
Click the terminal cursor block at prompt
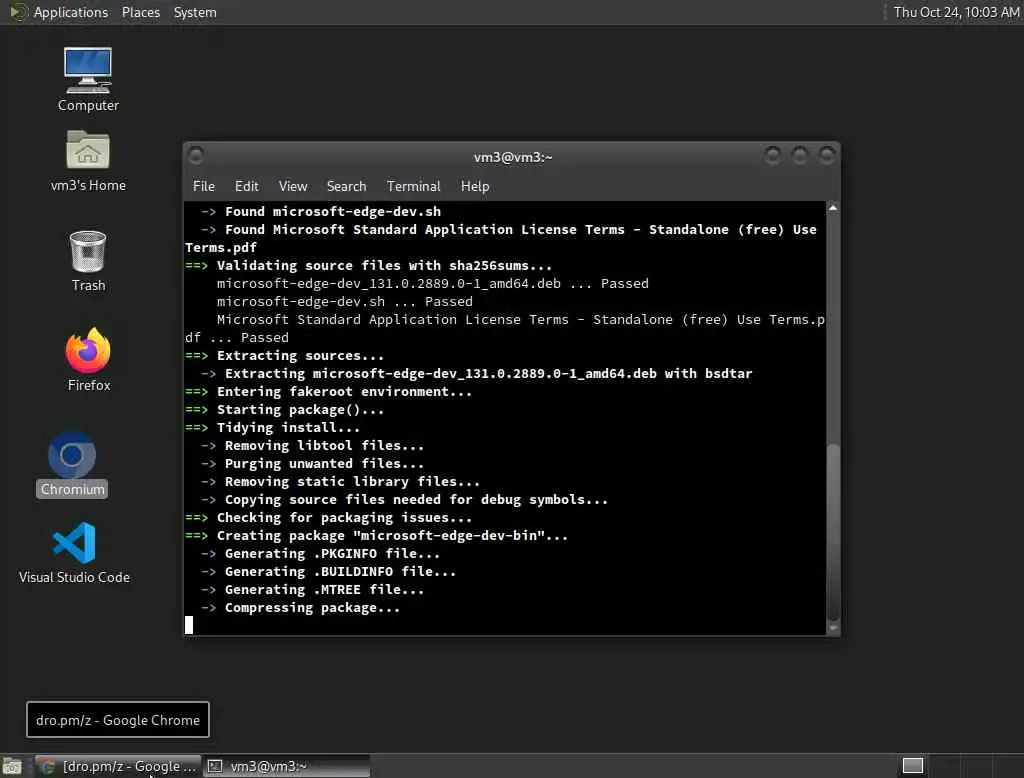pyautogui.click(x=189, y=625)
